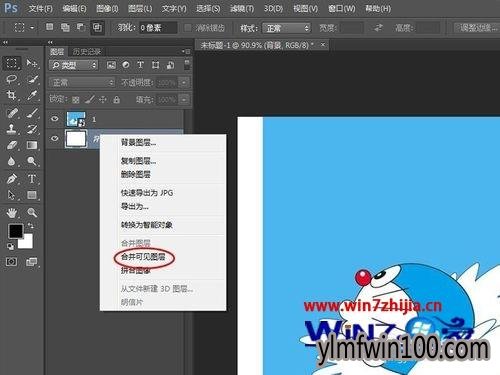Select the Eraser tool
The height and width of the screenshot is (375, 500).
12,145
